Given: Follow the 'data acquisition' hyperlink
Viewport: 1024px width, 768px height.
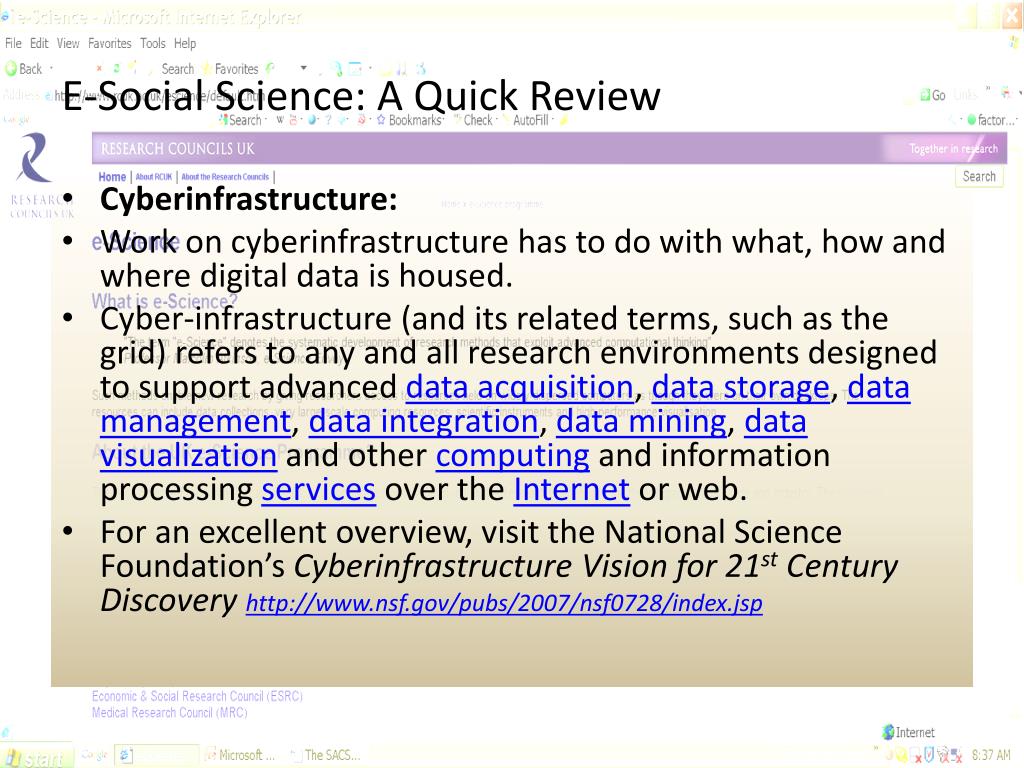Looking at the screenshot, I should (x=520, y=387).
